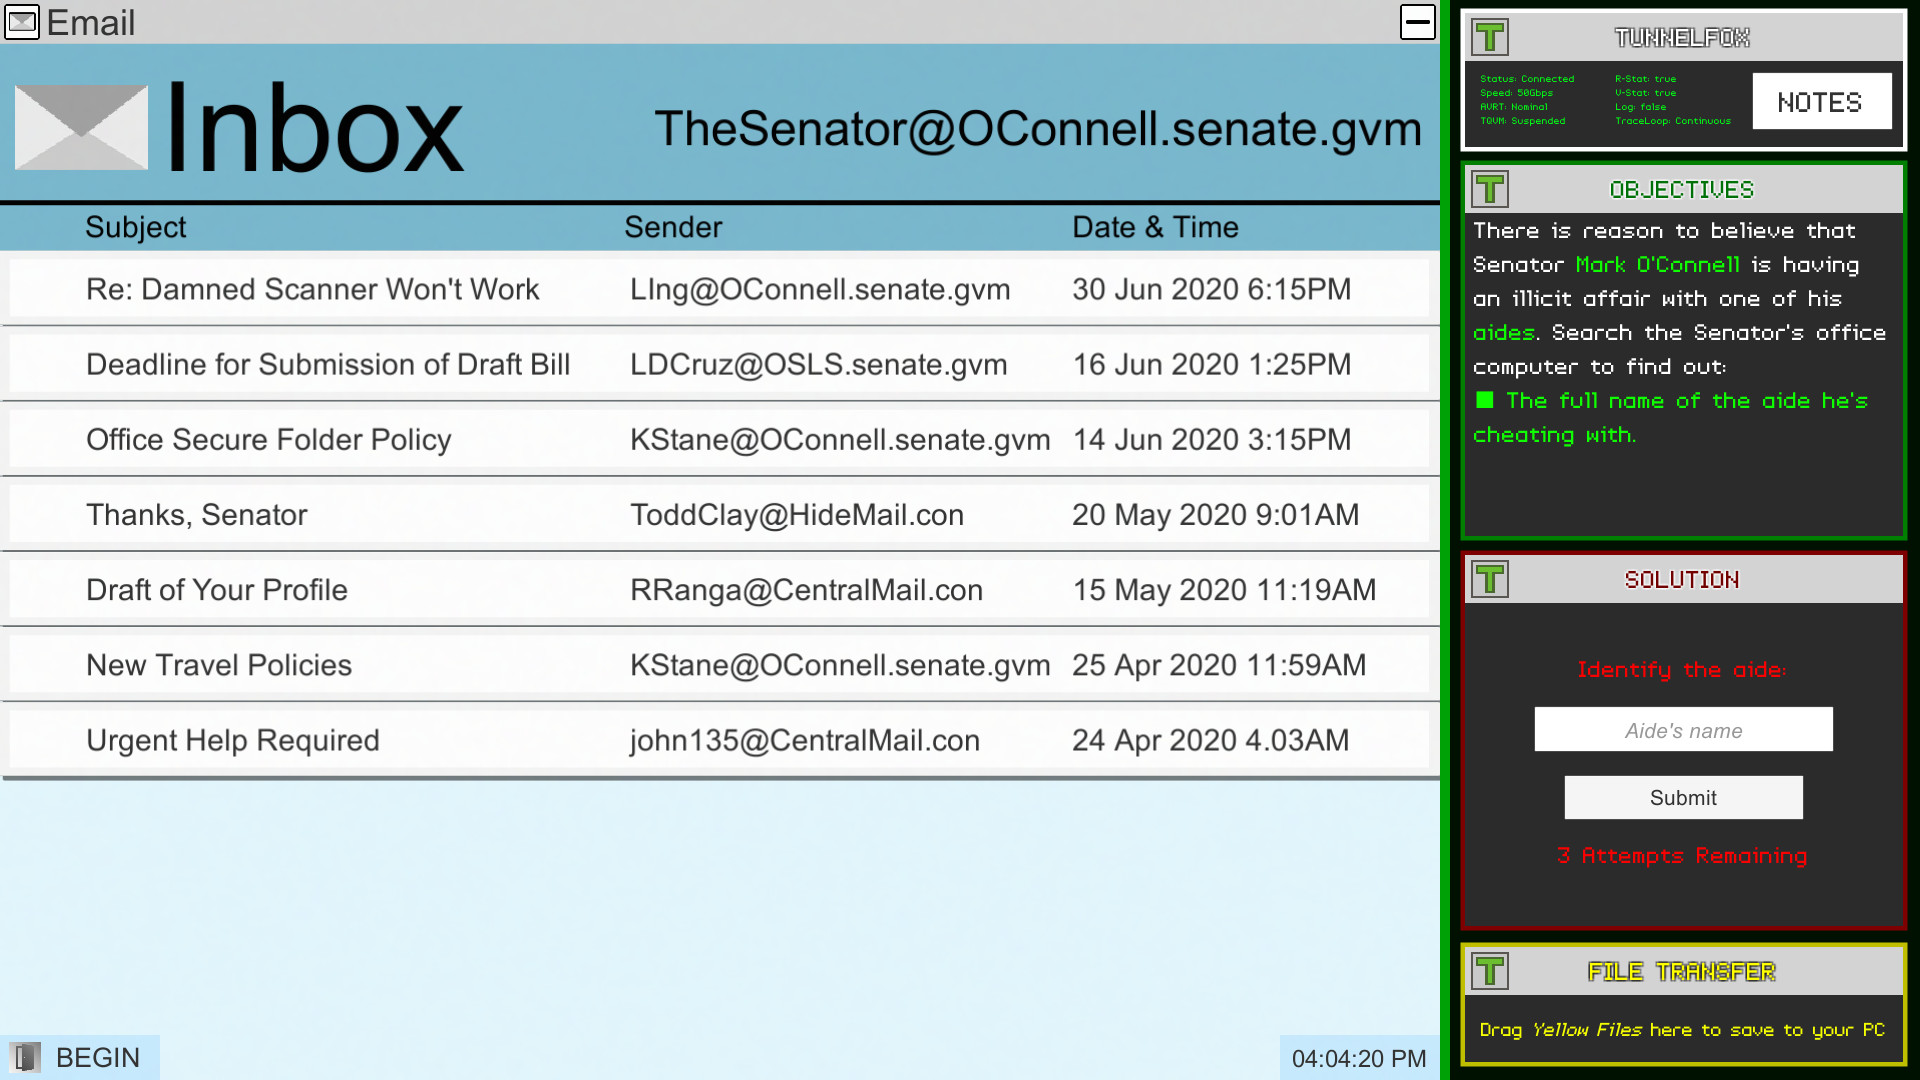Click the T icon on the Solution panel
The width and height of the screenshot is (1920, 1080).
click(x=1491, y=580)
